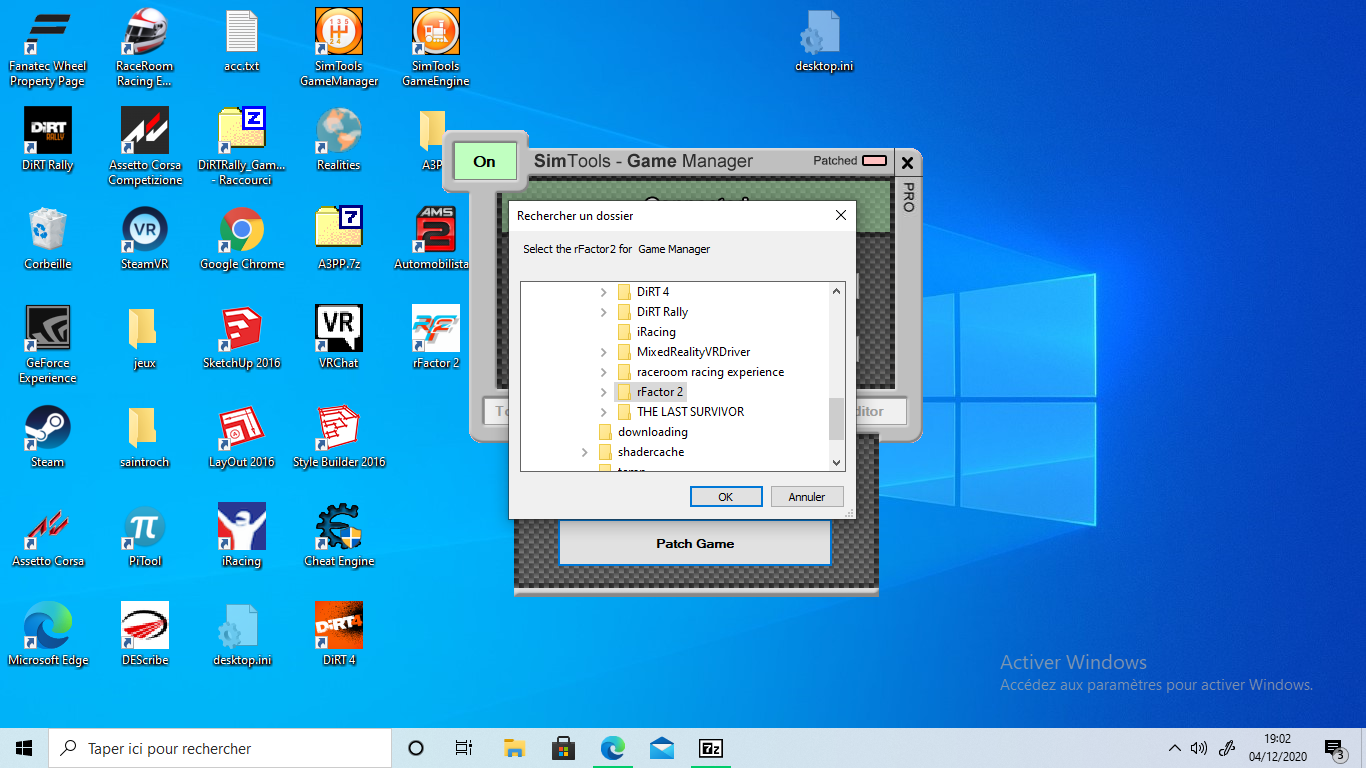Expand the rFactor 2 folder node
Viewport: 1366px width, 768px height.
tap(603, 392)
